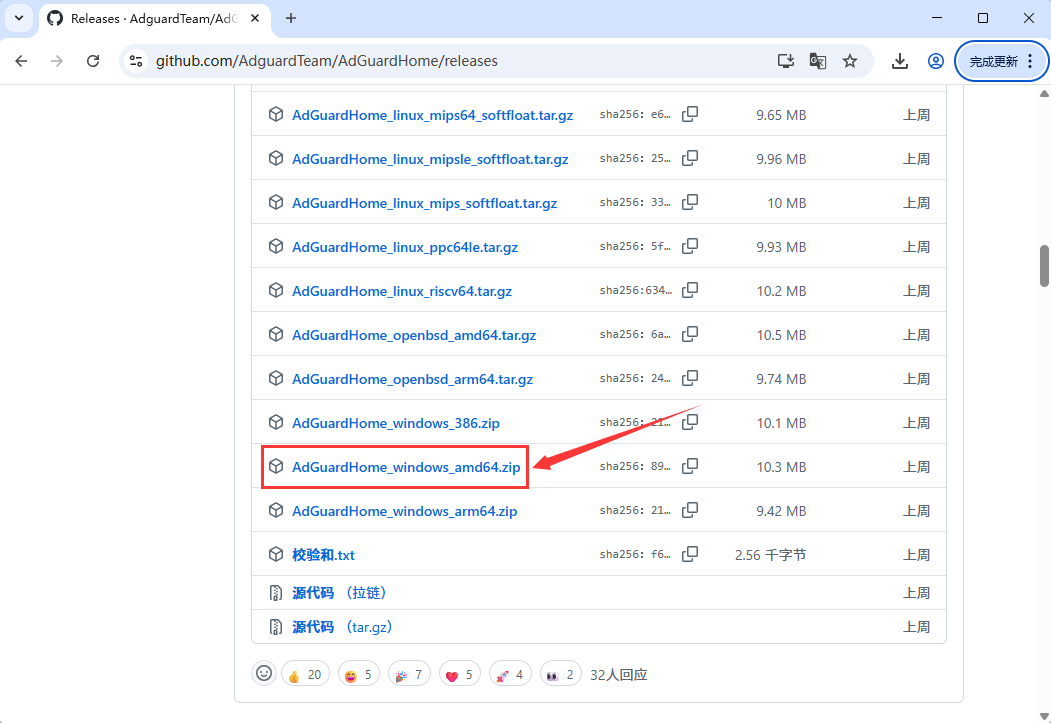
Task: Click the scrollbar up arrow
Action: coord(1044,93)
